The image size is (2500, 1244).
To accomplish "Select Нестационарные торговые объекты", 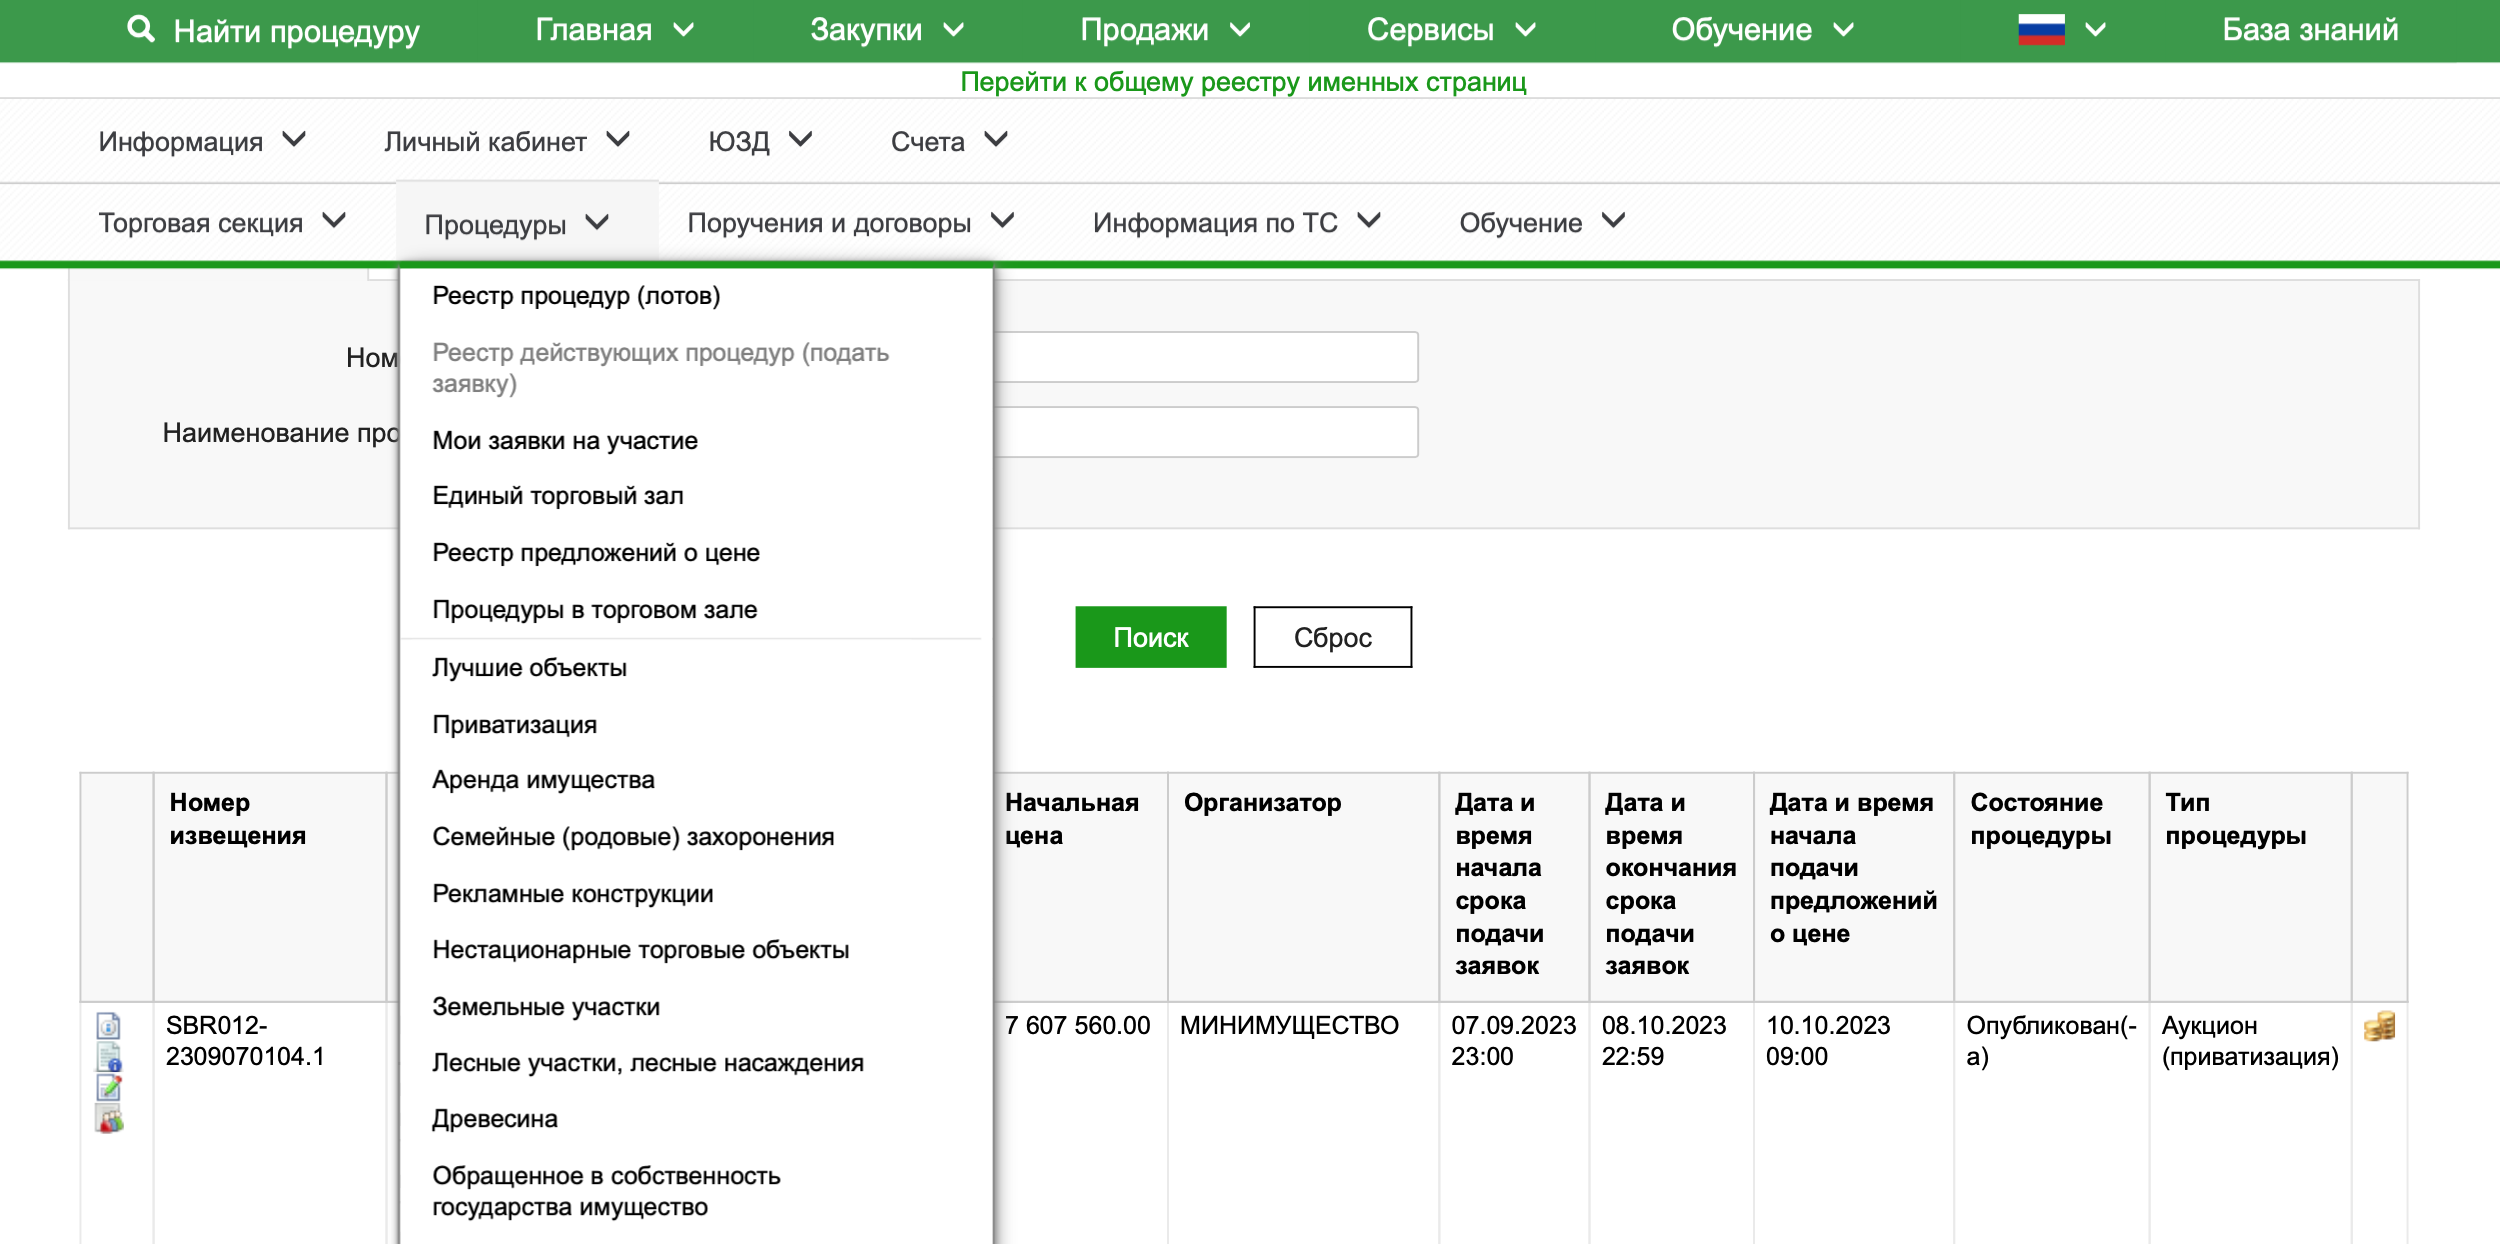I will (x=641, y=949).
